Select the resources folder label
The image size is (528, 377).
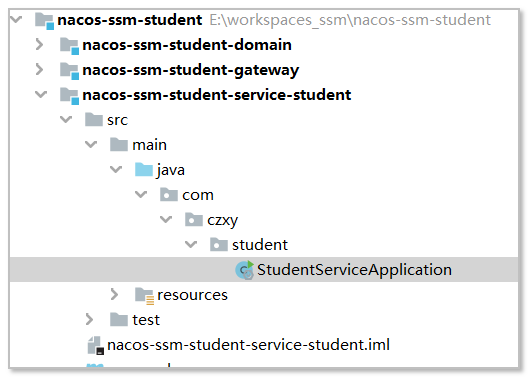tap(193, 295)
